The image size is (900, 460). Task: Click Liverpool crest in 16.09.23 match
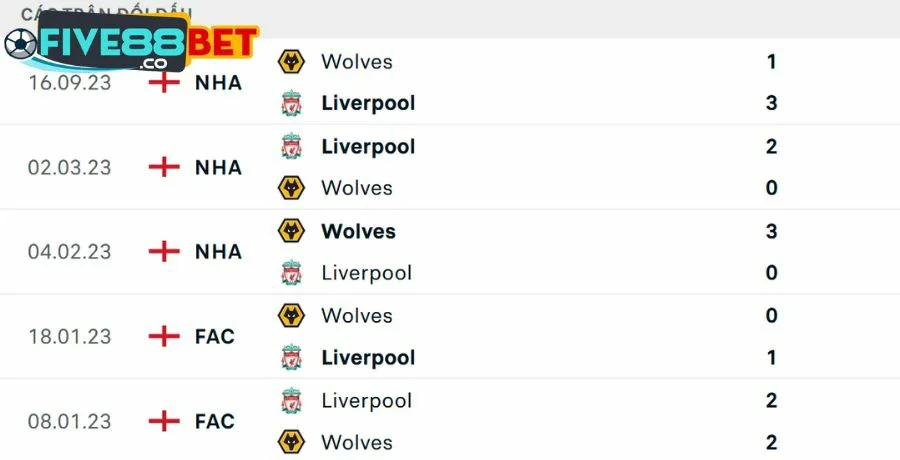tap(291, 103)
